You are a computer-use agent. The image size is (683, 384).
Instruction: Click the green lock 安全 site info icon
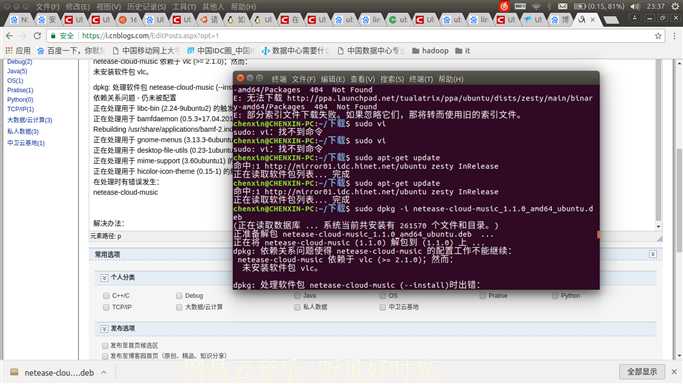point(61,36)
